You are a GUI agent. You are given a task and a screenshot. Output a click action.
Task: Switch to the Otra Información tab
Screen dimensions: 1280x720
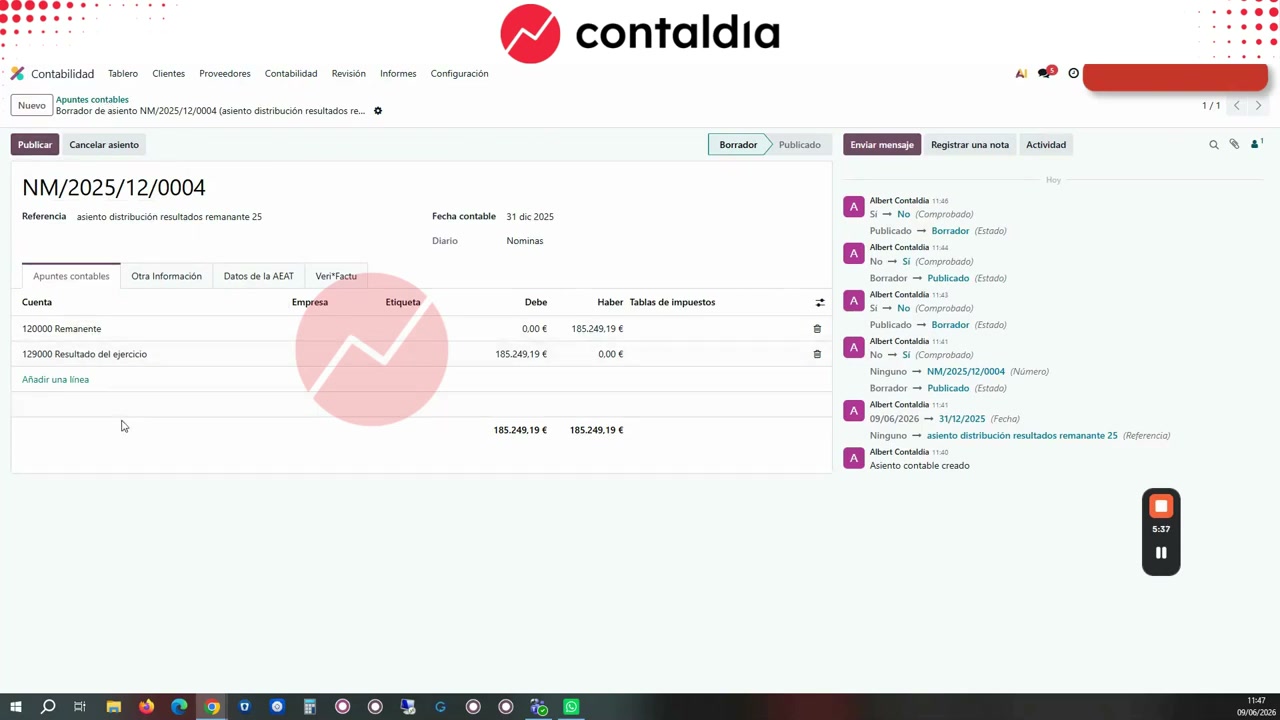tap(166, 276)
